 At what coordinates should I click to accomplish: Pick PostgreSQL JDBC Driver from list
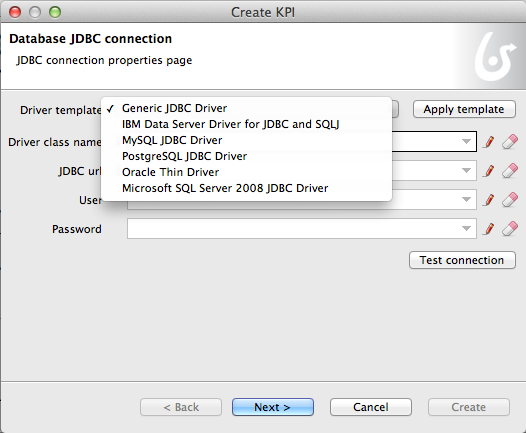point(246,156)
